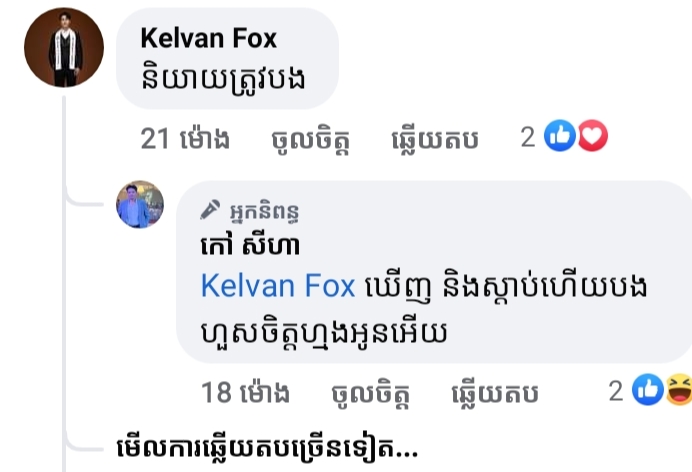Click the អ្នកនិពន្ធ author label
Screen dimensions: 692x472
pyautogui.click(x=264, y=212)
